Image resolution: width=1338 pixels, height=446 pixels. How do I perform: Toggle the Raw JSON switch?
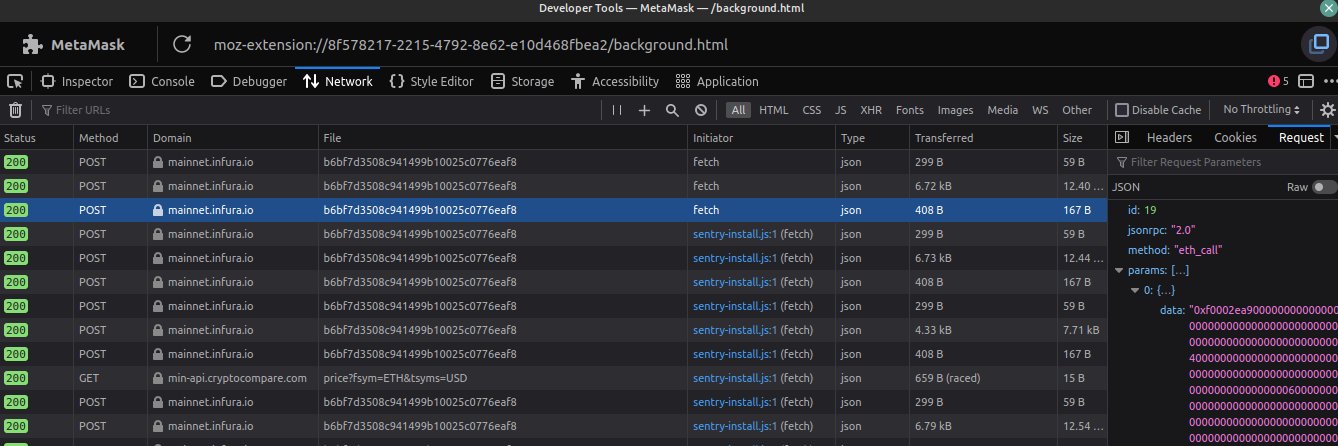tap(1325, 187)
